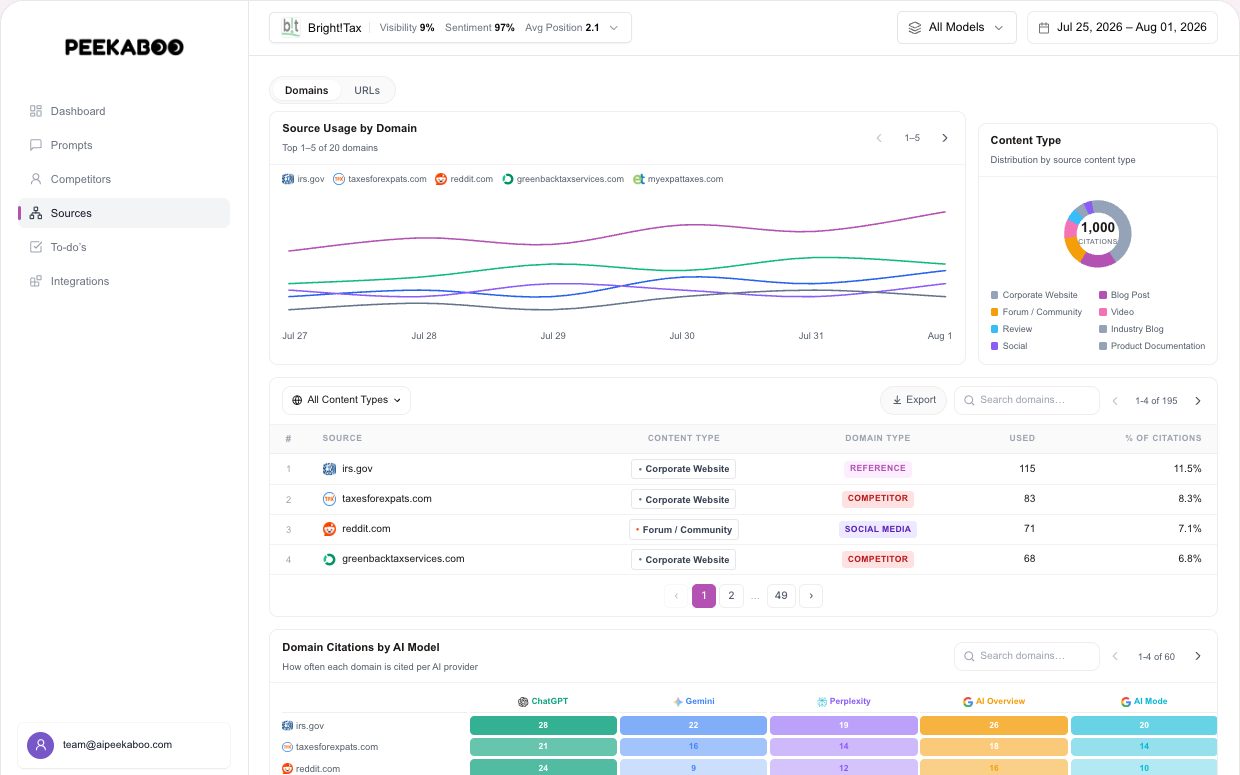This screenshot has width=1240, height=775.
Task: Toggle irs.gov series in chart legend
Action: pyautogui.click(x=304, y=179)
